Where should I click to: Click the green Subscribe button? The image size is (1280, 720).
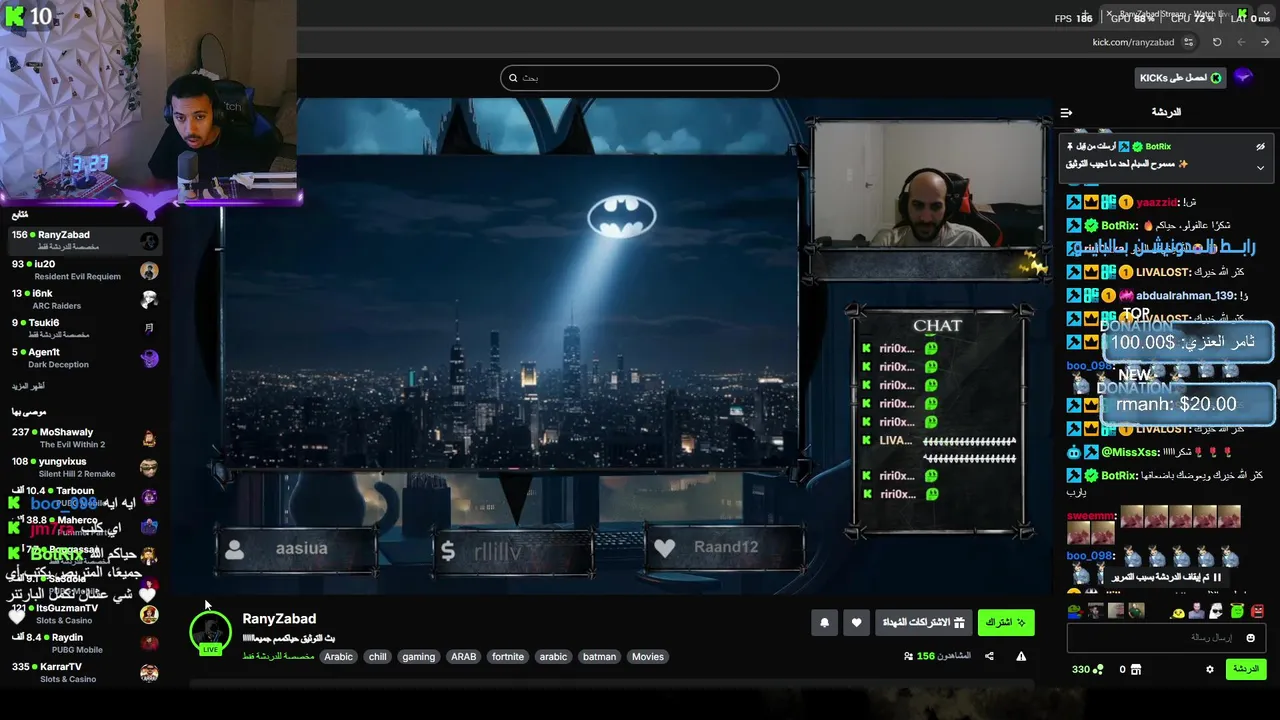[1006, 623]
